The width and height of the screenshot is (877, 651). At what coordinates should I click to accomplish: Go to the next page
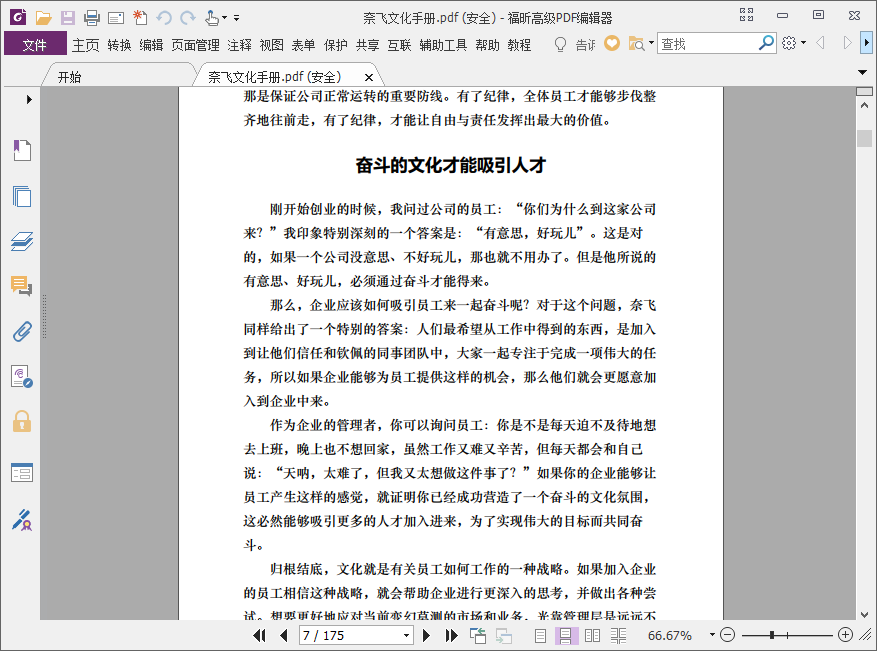tap(426, 635)
